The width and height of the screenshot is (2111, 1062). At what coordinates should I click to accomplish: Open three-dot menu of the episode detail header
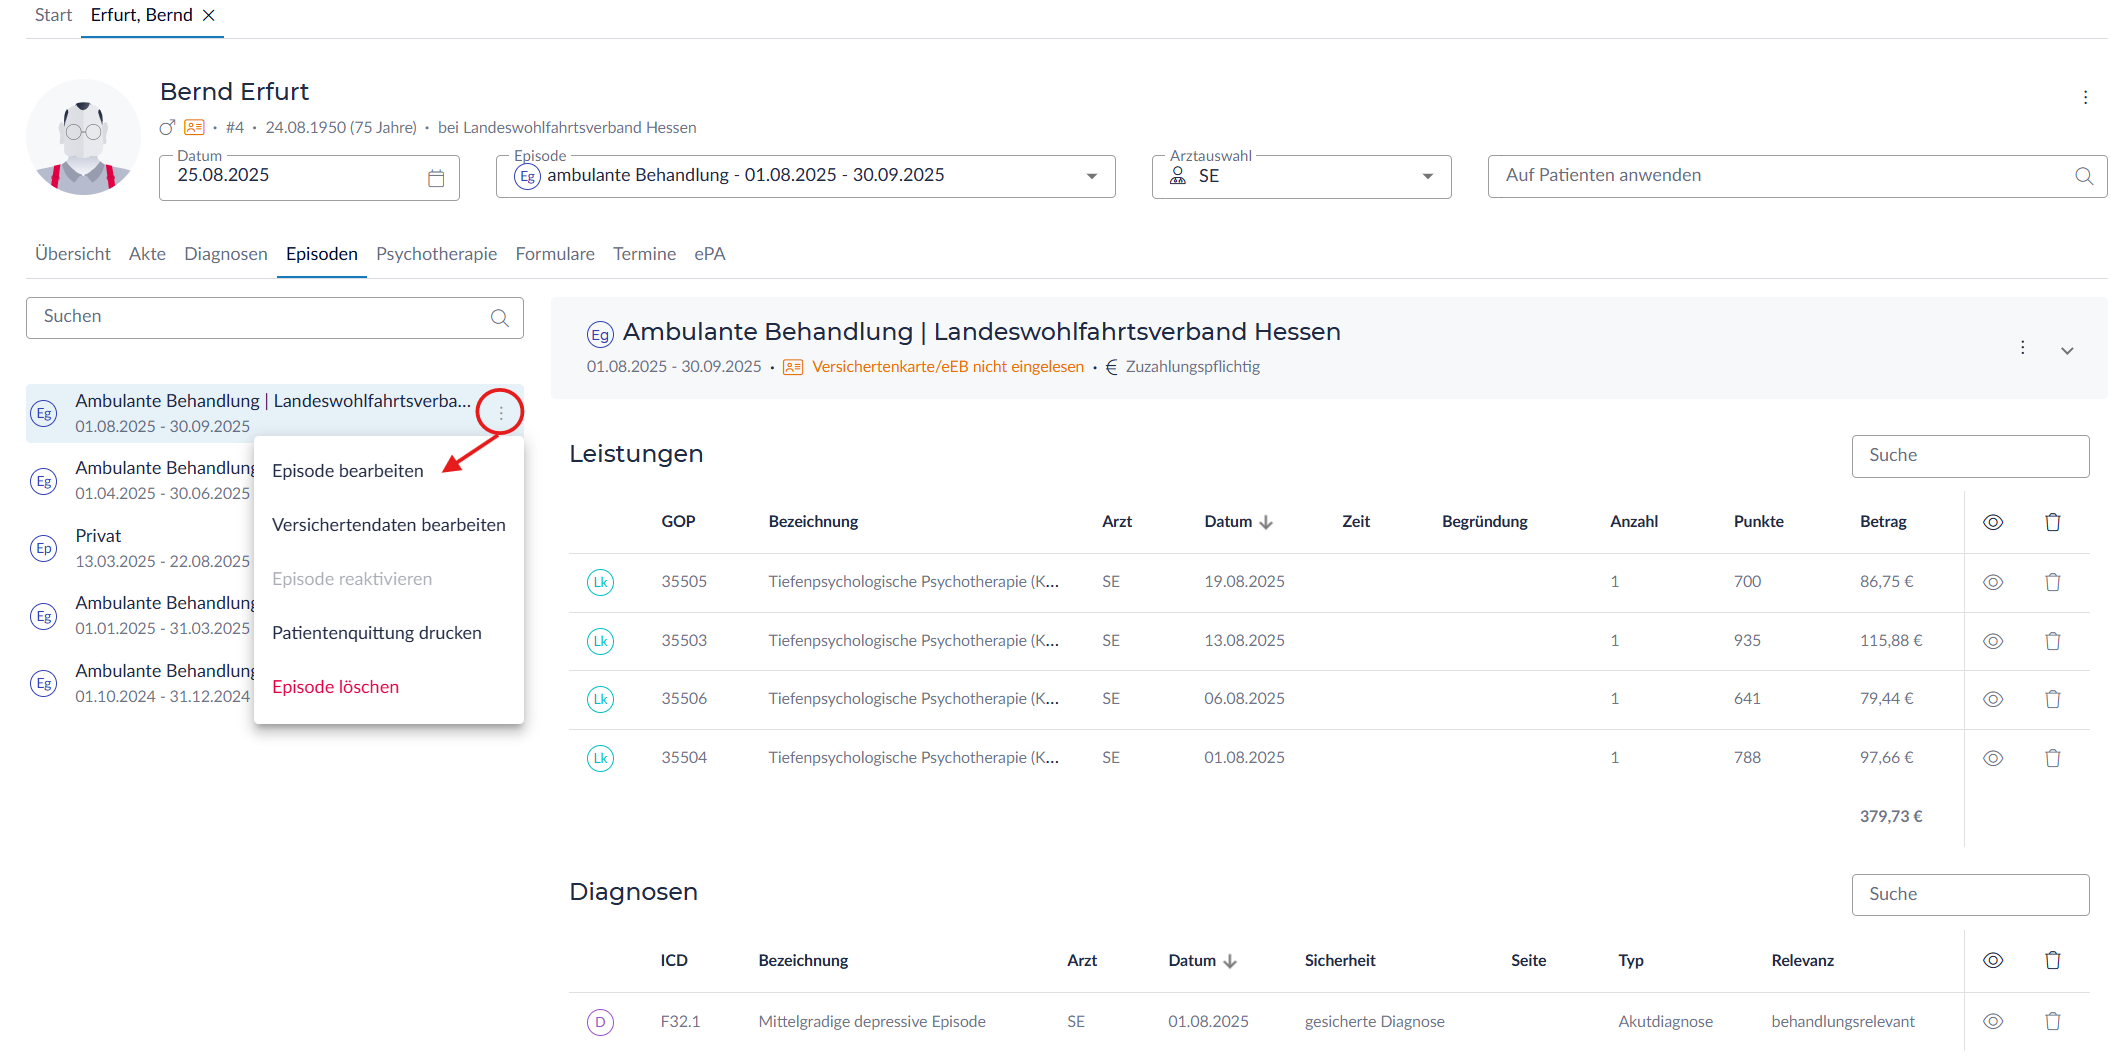pos(2022,347)
